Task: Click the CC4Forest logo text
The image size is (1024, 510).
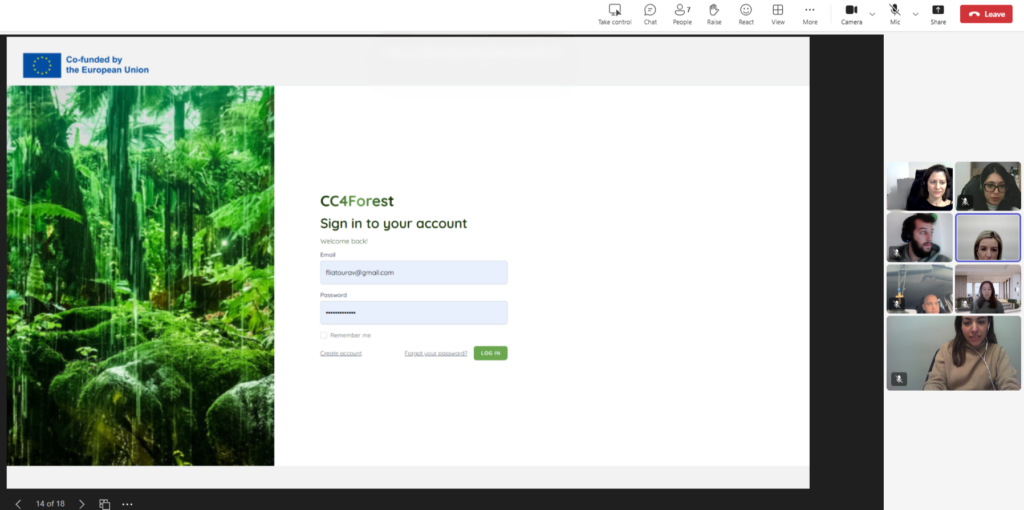Action: click(x=357, y=201)
